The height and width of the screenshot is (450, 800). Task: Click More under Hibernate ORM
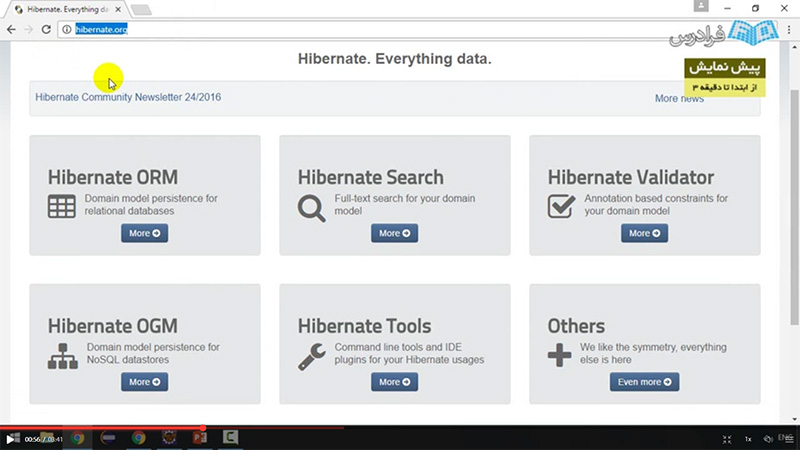point(144,233)
